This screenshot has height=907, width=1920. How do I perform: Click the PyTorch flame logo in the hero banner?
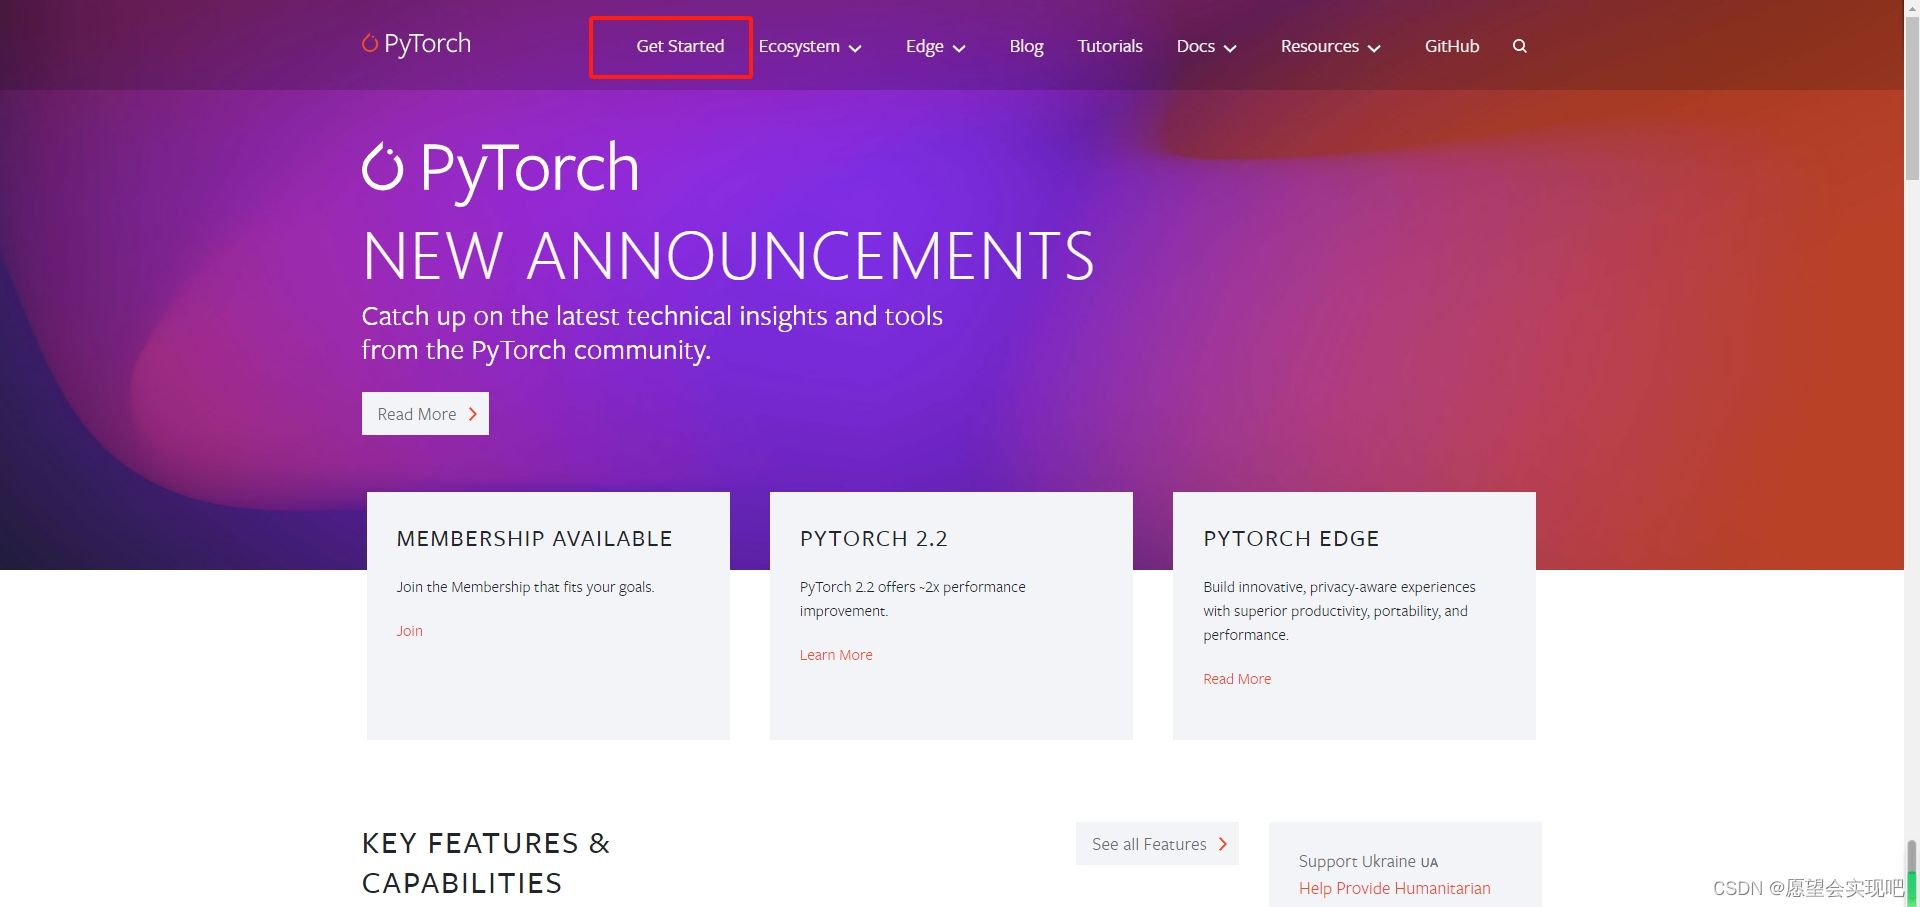coord(383,167)
